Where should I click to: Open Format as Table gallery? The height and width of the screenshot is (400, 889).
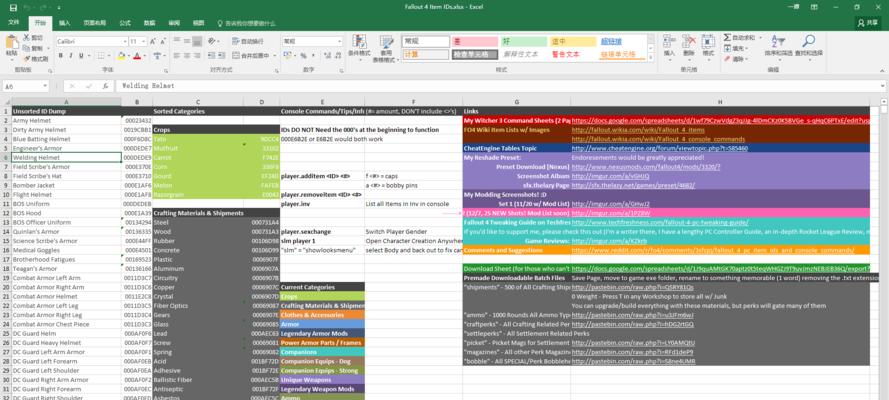[x=386, y=48]
